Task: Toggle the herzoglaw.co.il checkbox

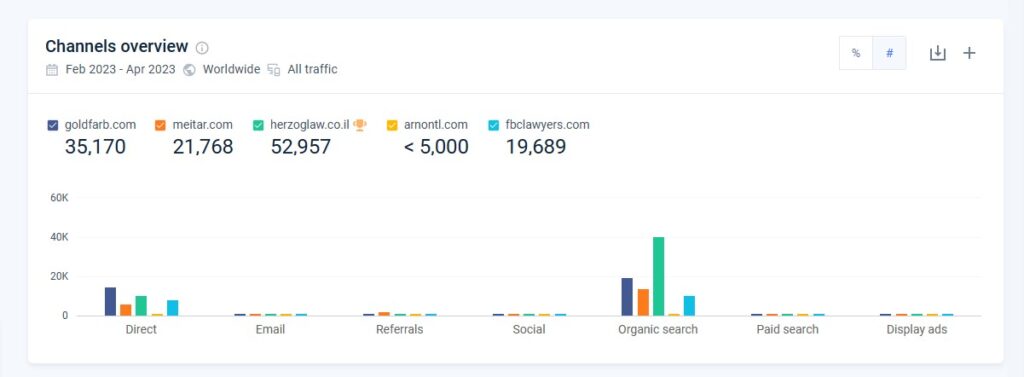Action: (259, 125)
